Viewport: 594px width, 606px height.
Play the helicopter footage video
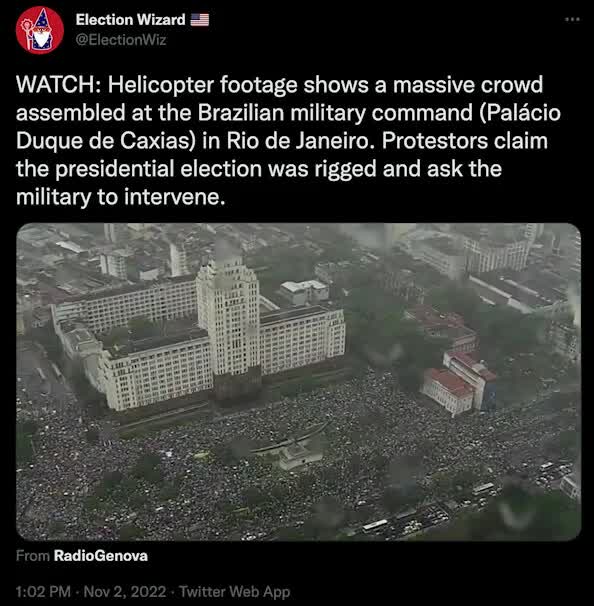(298, 381)
